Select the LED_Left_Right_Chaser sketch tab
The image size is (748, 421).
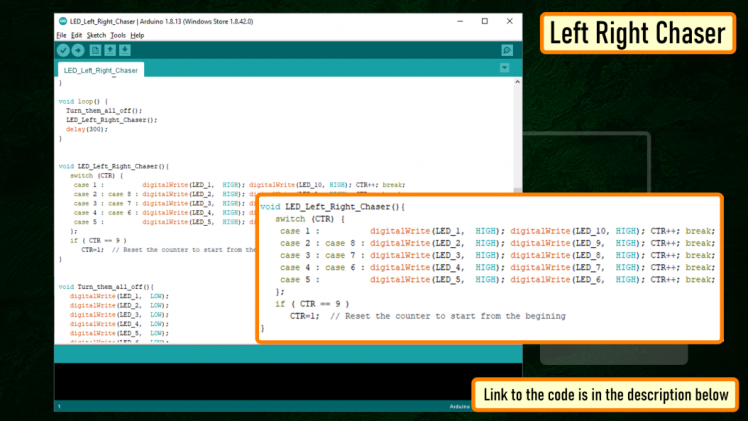(x=101, y=71)
